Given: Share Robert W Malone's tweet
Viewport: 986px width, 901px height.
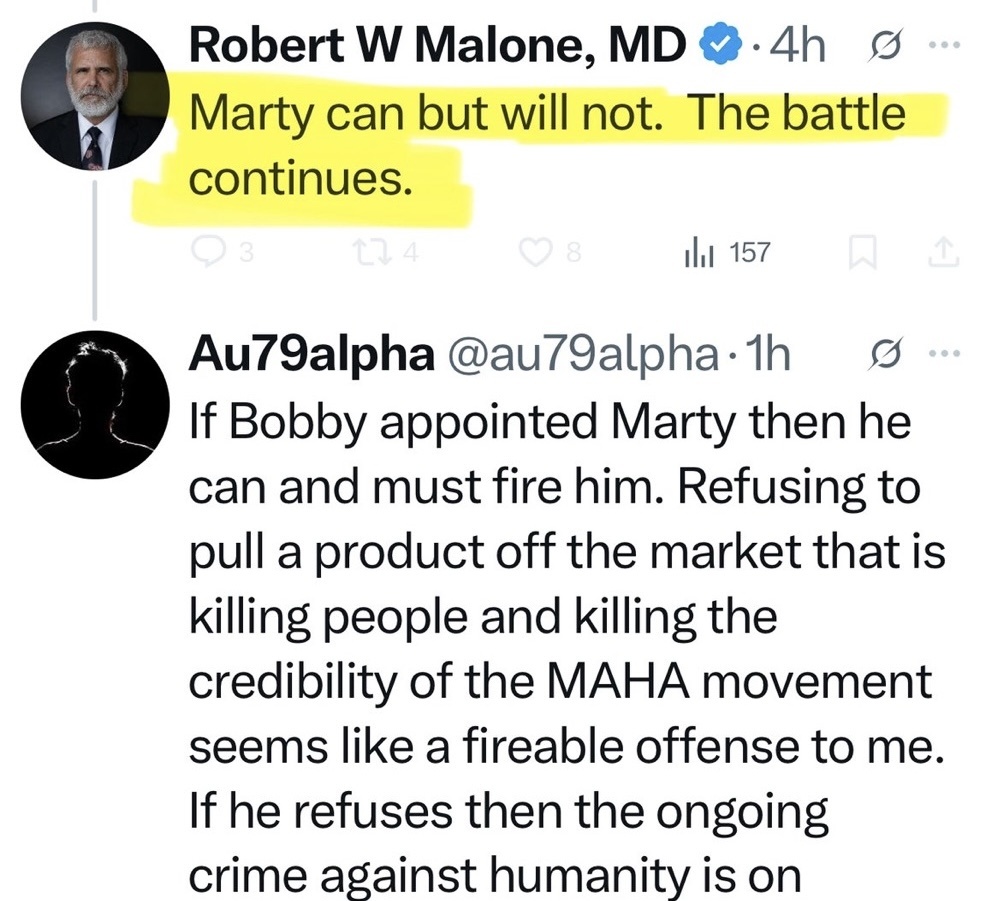Looking at the screenshot, I should pyautogui.click(x=943, y=253).
